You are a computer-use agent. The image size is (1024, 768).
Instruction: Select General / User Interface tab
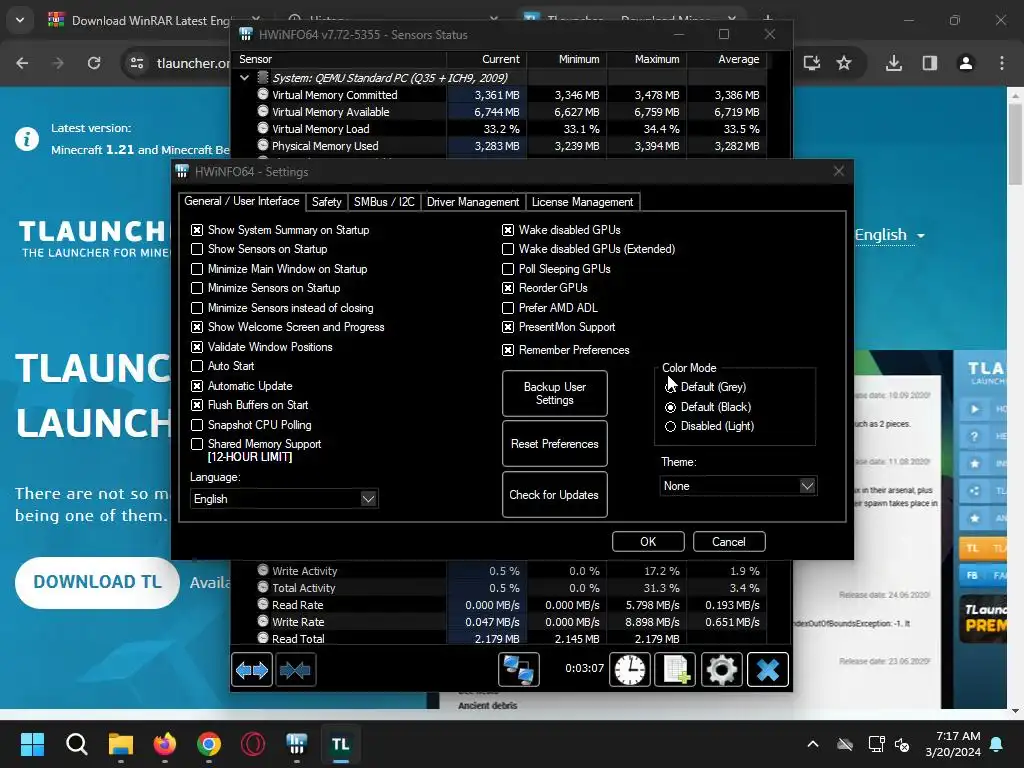(242, 201)
